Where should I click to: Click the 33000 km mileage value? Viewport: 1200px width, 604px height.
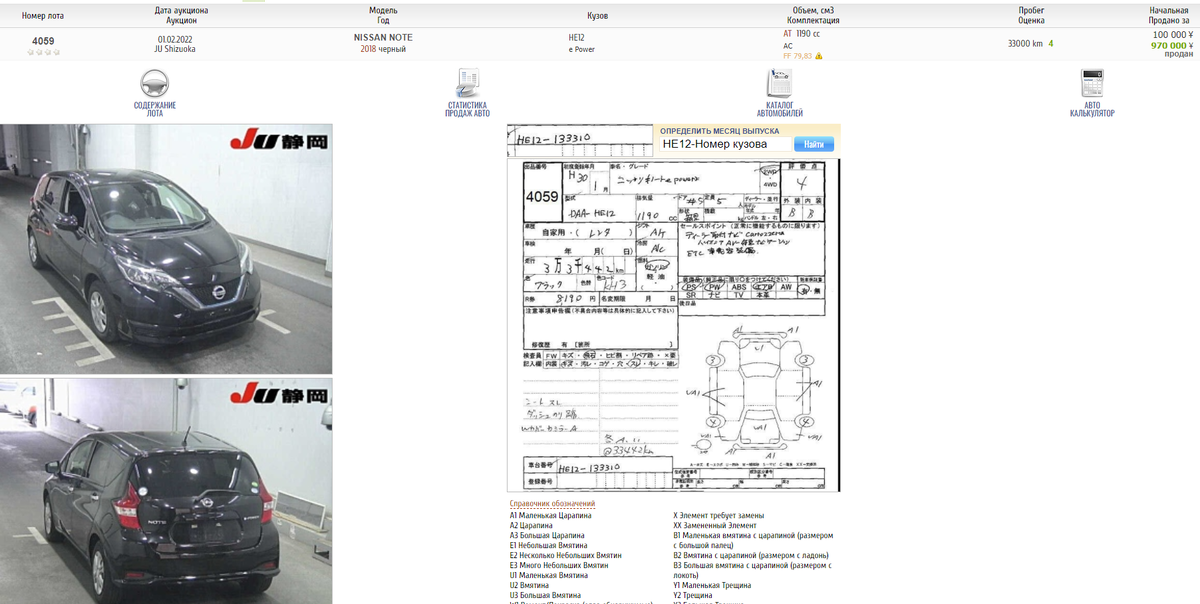point(1025,43)
